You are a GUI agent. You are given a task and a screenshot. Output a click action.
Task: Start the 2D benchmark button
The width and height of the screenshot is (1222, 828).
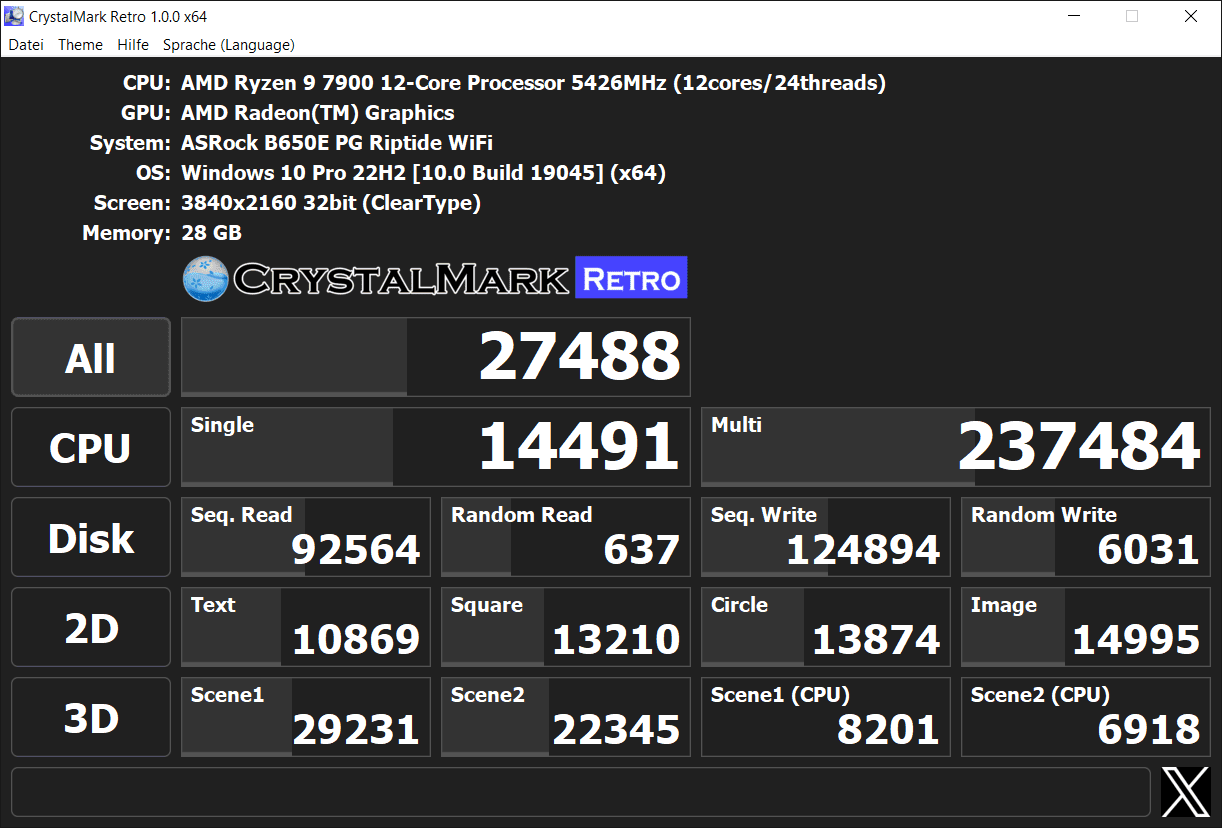tap(91, 627)
